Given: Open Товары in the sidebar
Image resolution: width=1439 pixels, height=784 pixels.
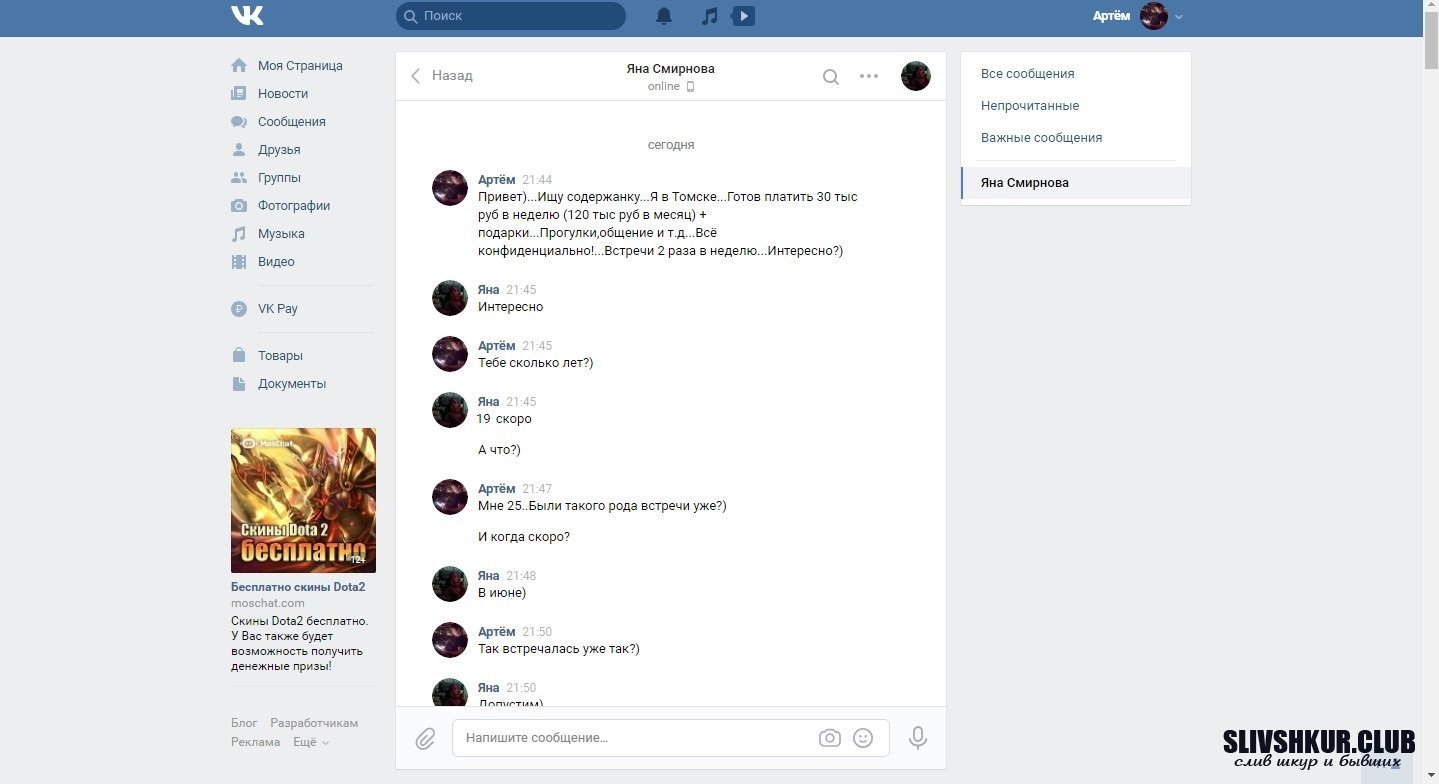Looking at the screenshot, I should (x=280, y=356).
